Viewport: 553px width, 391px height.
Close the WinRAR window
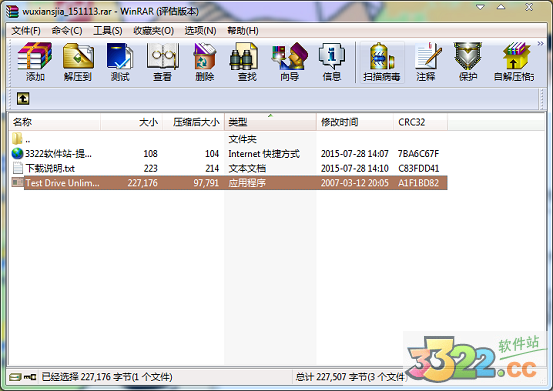click(529, 7)
